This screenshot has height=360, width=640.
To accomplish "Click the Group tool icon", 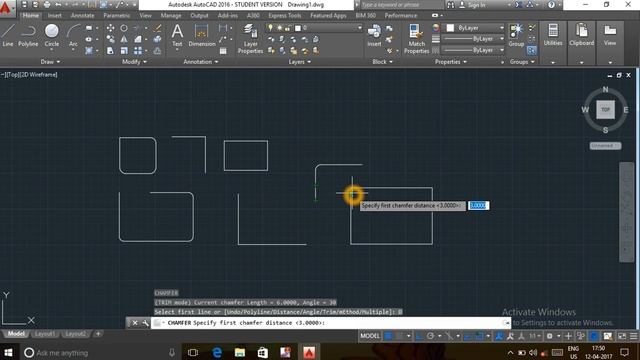I will (x=516, y=35).
